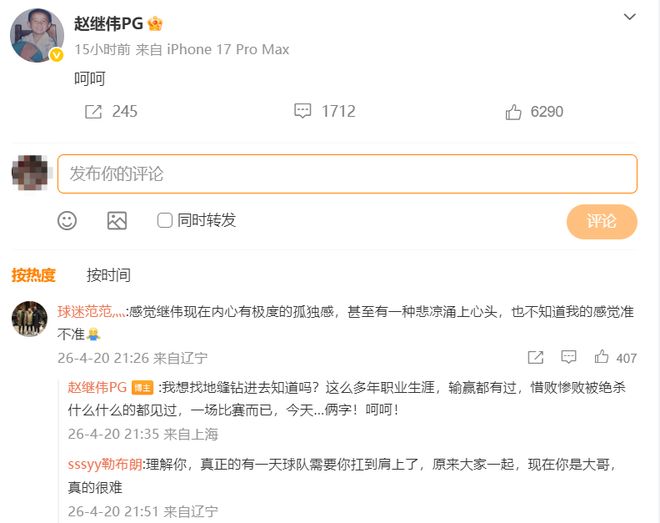Repost the first comment by 球迷范范
The width and height of the screenshot is (660, 523).
tap(535, 357)
